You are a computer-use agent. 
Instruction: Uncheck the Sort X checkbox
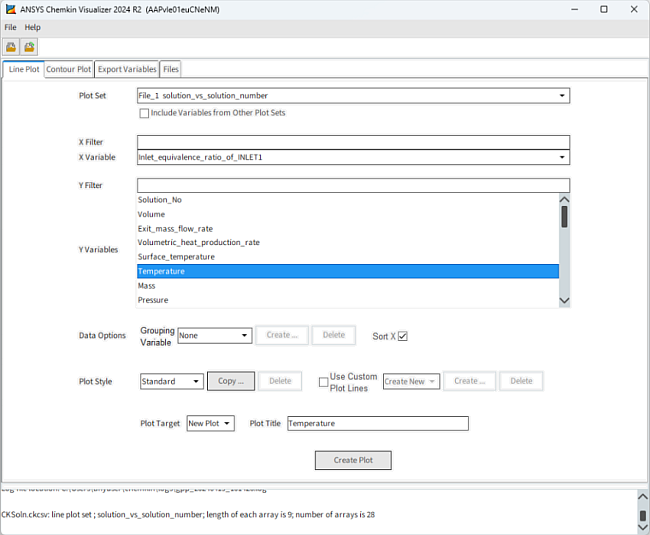403,336
